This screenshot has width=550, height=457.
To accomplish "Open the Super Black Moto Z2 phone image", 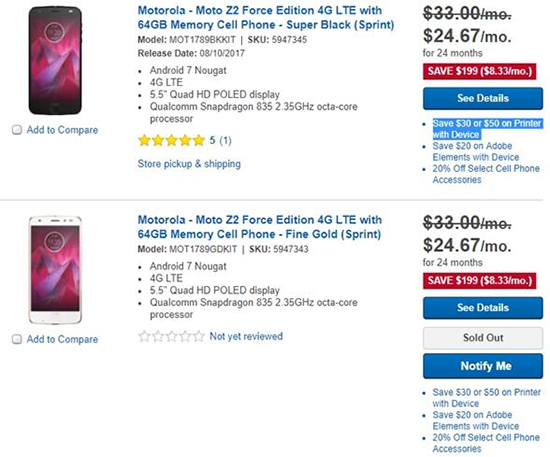I will pyautogui.click(x=55, y=60).
